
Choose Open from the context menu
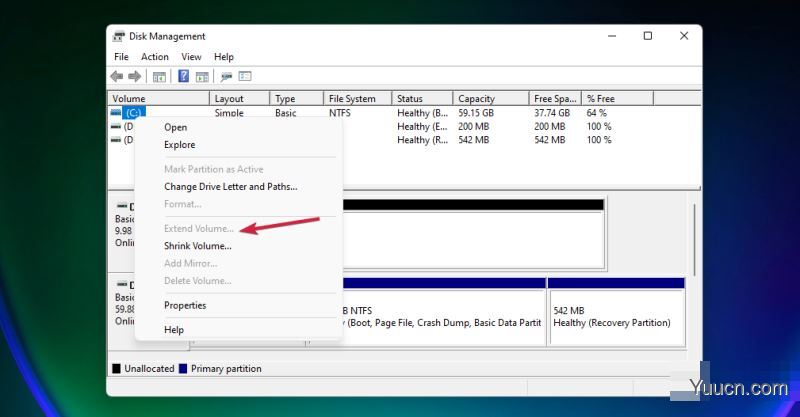pos(176,127)
